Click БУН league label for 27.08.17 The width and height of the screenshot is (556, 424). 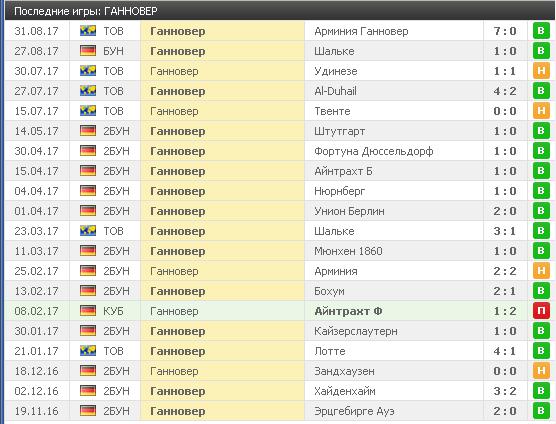point(113,51)
